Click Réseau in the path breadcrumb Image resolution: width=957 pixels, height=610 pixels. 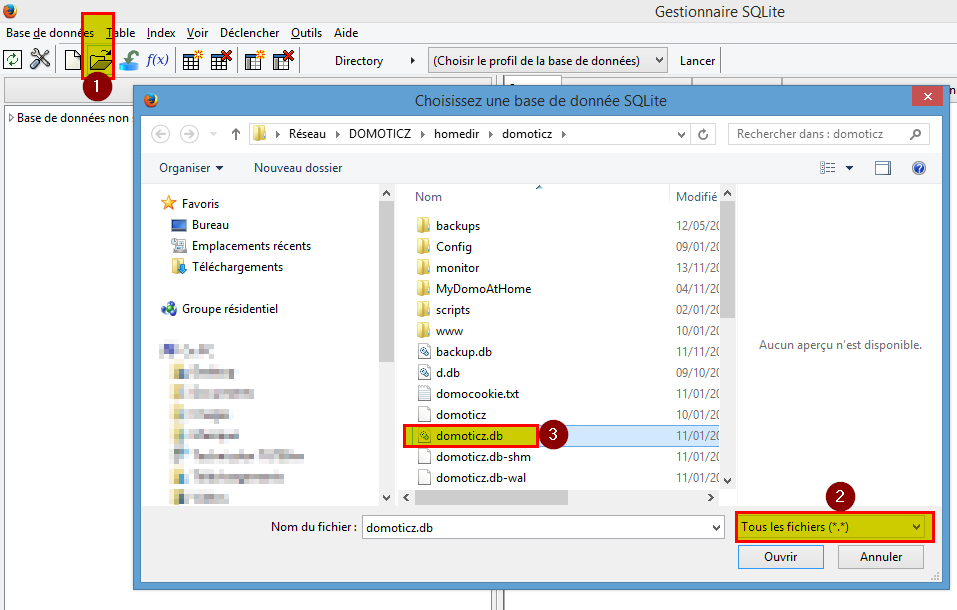click(308, 134)
